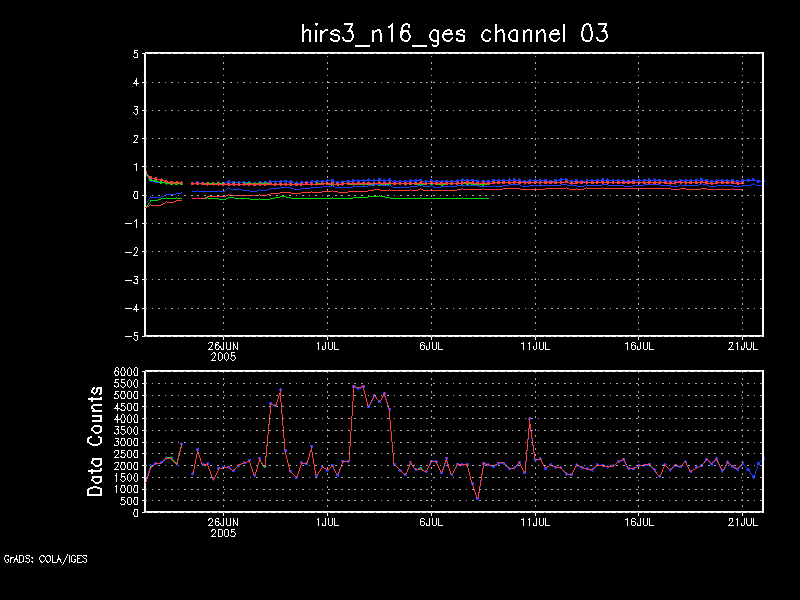Click the 0 tick on the upper y-axis

click(x=134, y=196)
